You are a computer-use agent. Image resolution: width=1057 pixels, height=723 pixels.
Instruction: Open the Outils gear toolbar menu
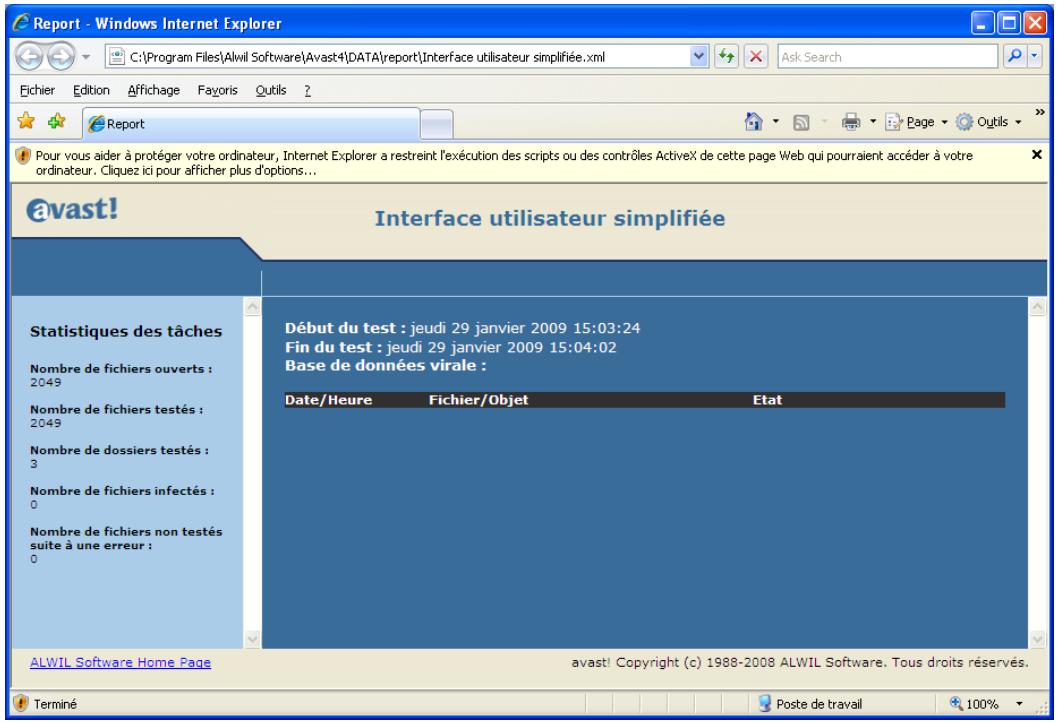coord(989,122)
